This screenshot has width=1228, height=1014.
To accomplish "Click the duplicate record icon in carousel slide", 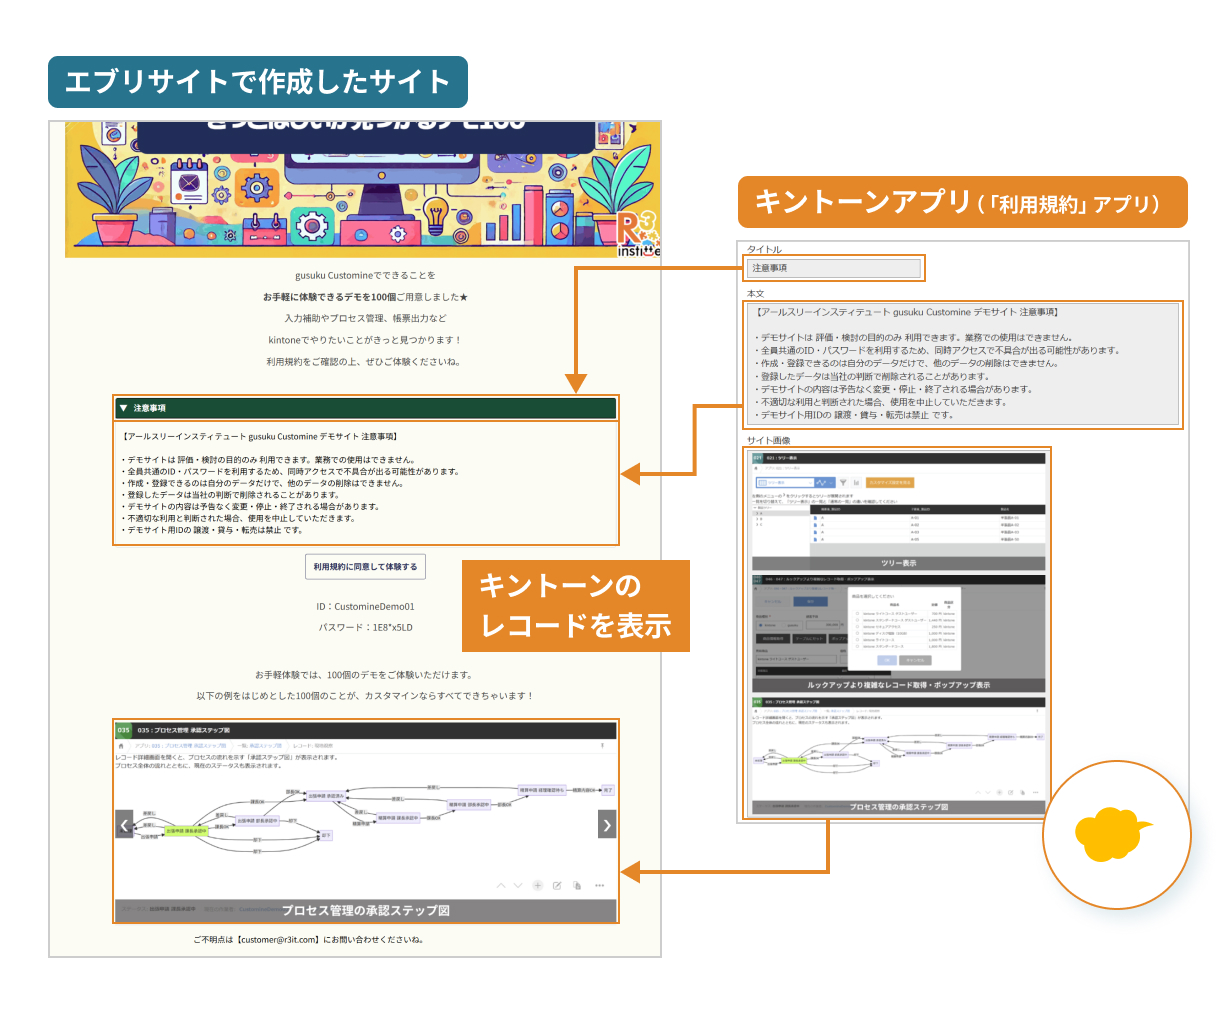I will click(577, 885).
